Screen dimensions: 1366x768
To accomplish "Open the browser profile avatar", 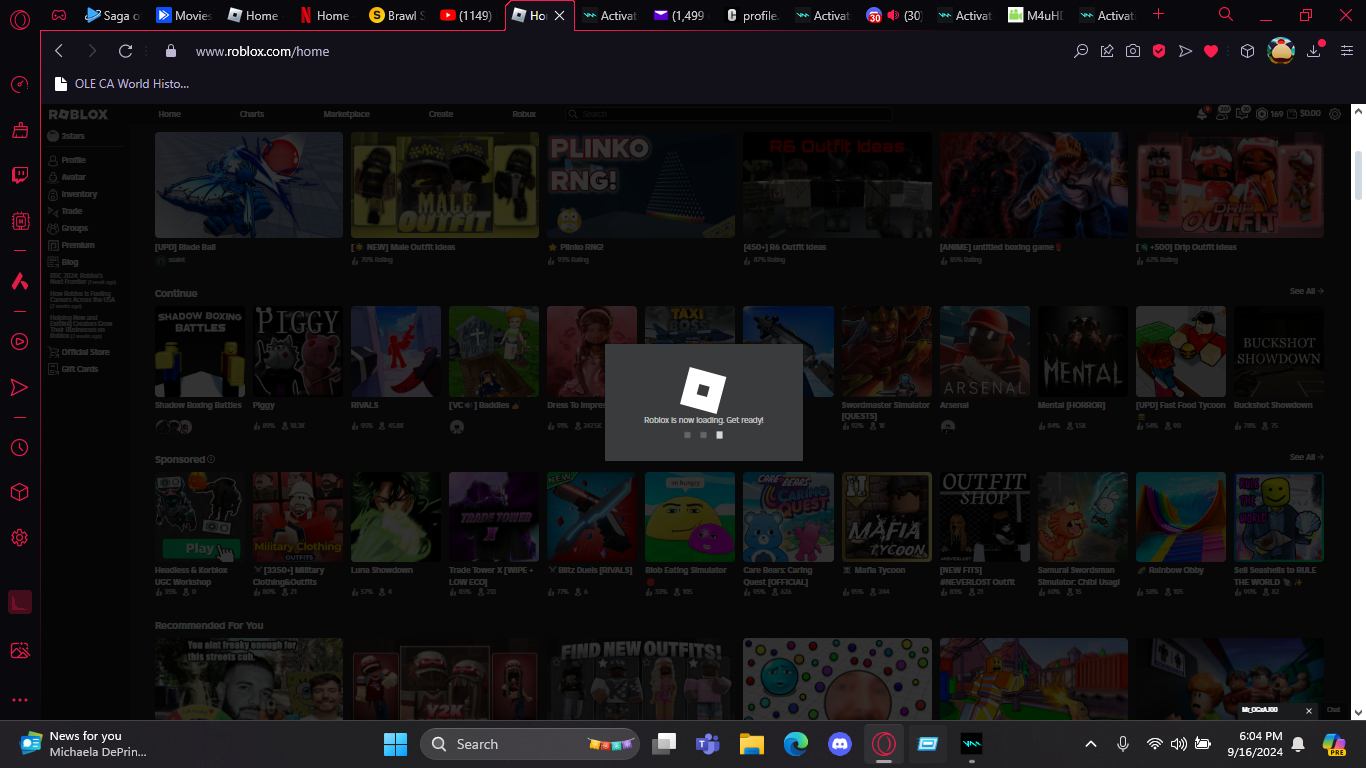I will [1281, 51].
